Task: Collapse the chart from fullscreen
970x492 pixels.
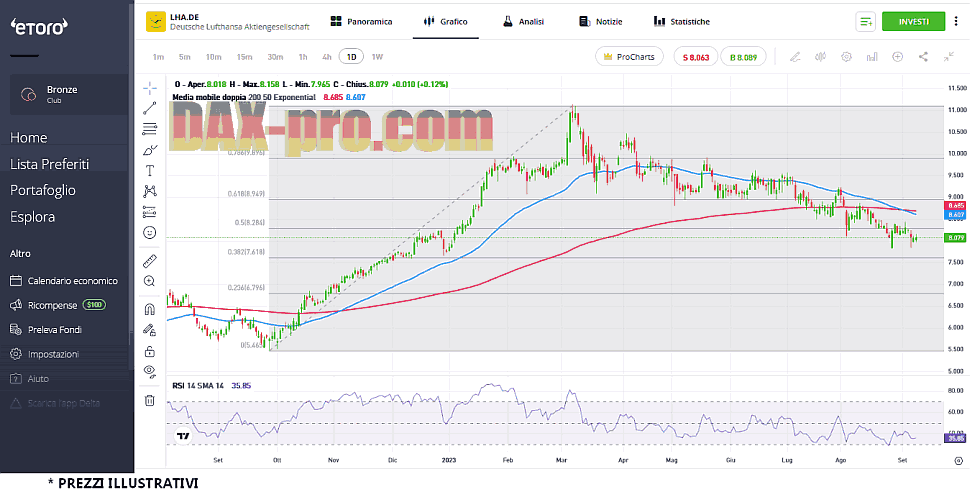Action: click(x=949, y=57)
